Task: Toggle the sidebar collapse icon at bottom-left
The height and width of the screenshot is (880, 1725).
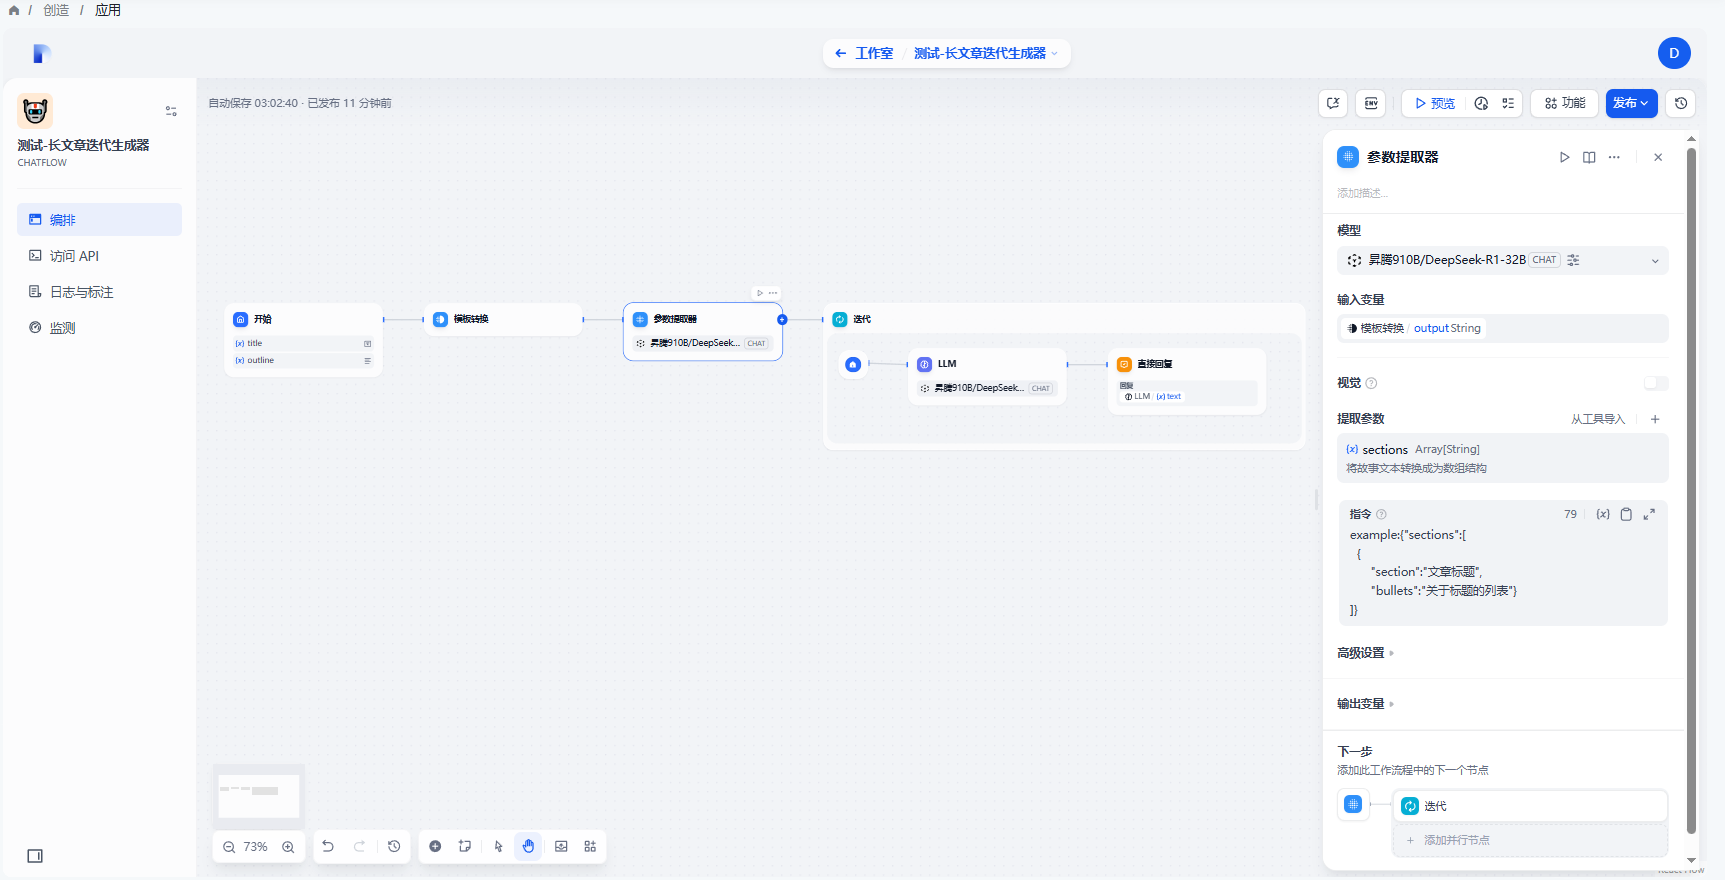Action: pos(35,856)
